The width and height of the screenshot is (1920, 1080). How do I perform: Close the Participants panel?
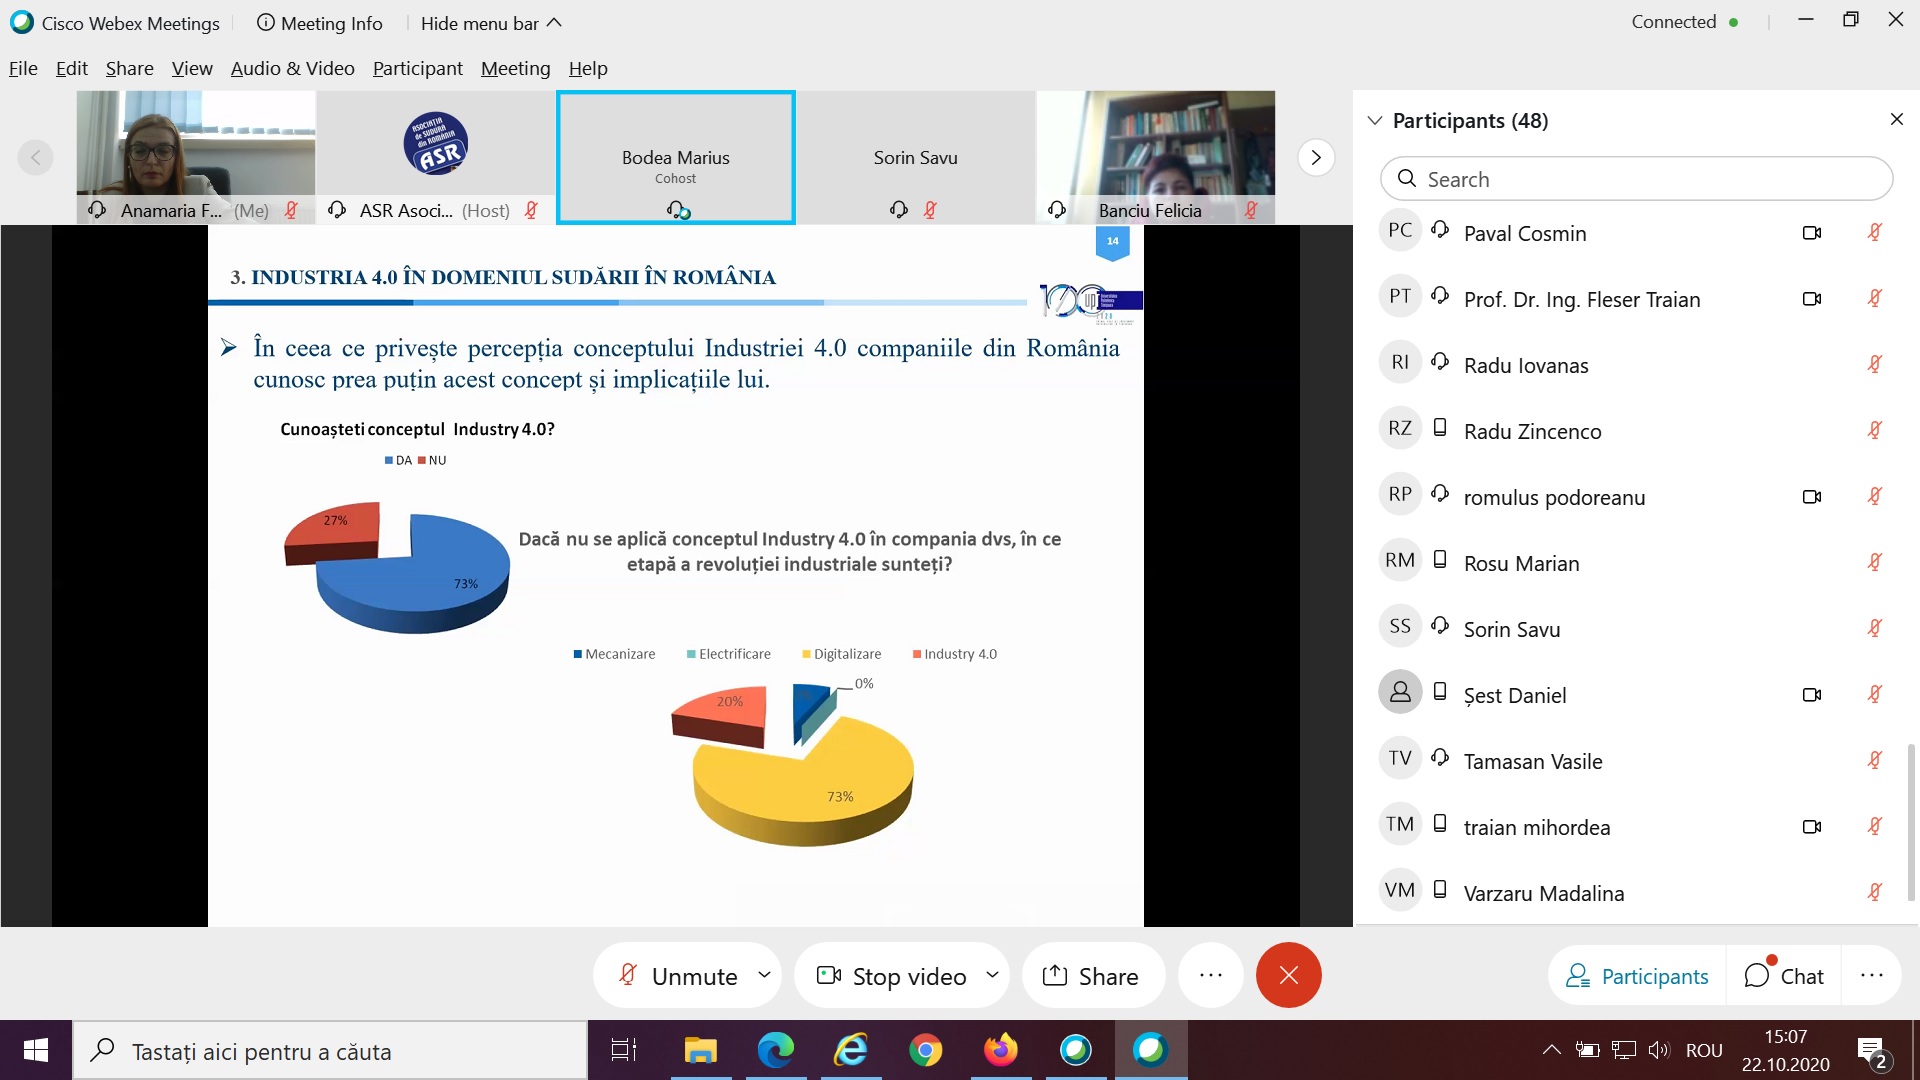(x=1896, y=120)
